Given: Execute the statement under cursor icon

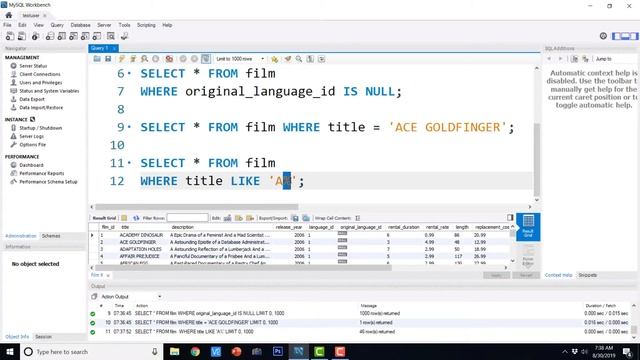Looking at the screenshot, I should 133,59.
